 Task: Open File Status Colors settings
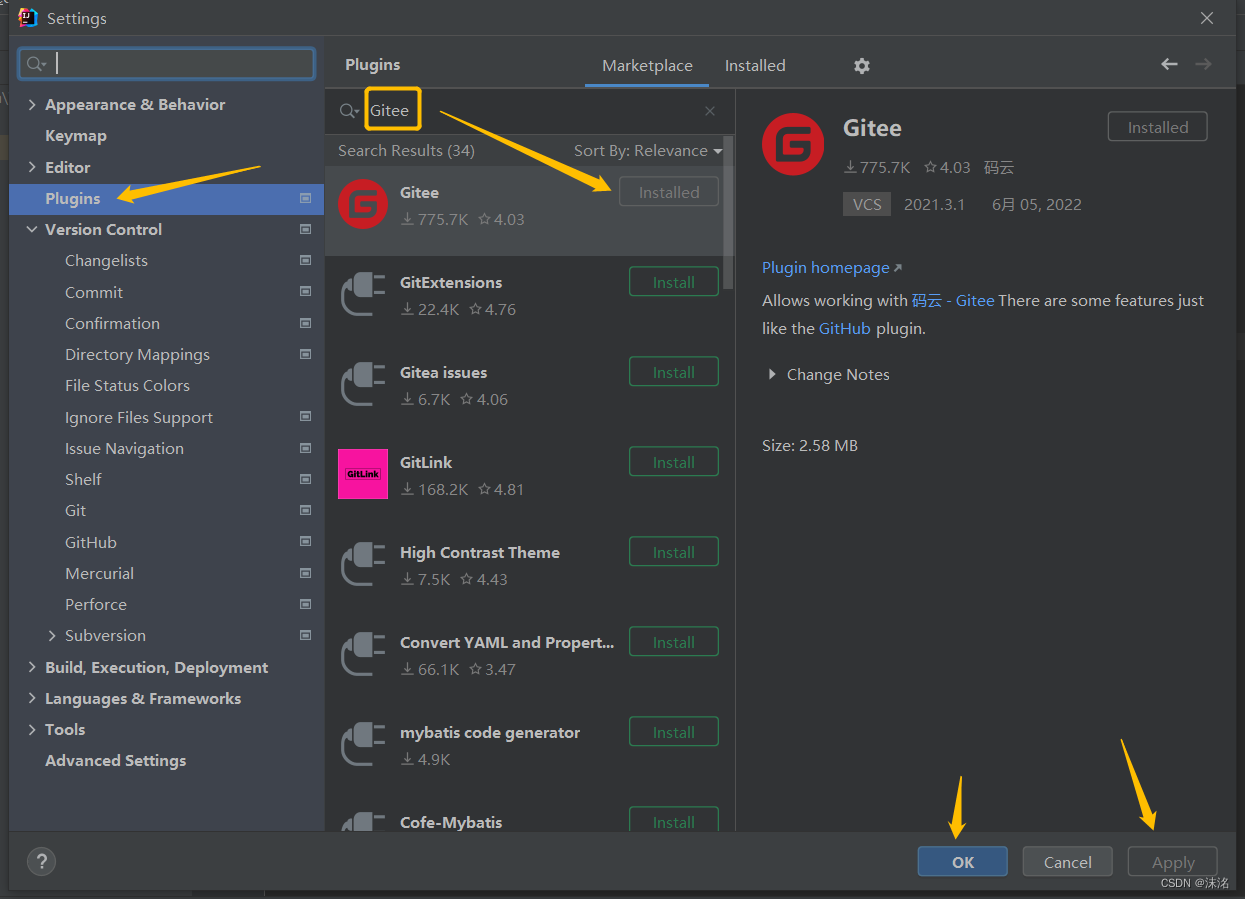pyautogui.click(x=127, y=385)
